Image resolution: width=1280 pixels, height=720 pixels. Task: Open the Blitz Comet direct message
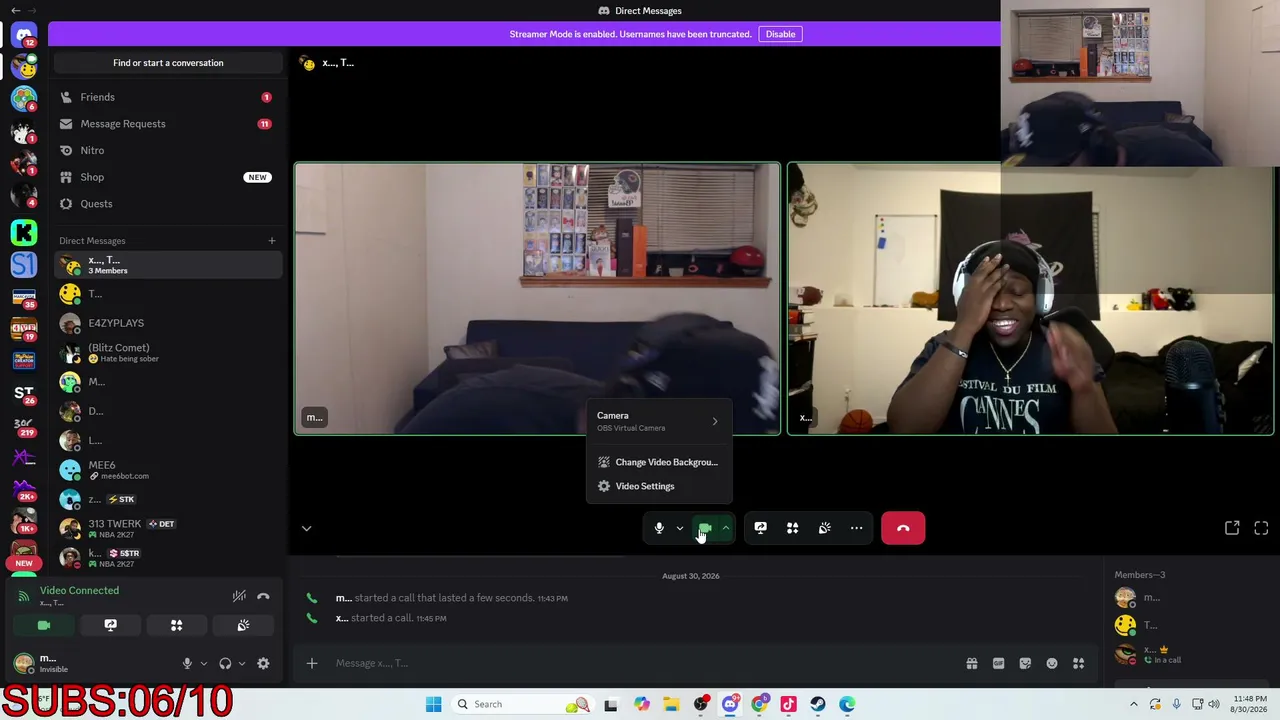click(x=168, y=353)
